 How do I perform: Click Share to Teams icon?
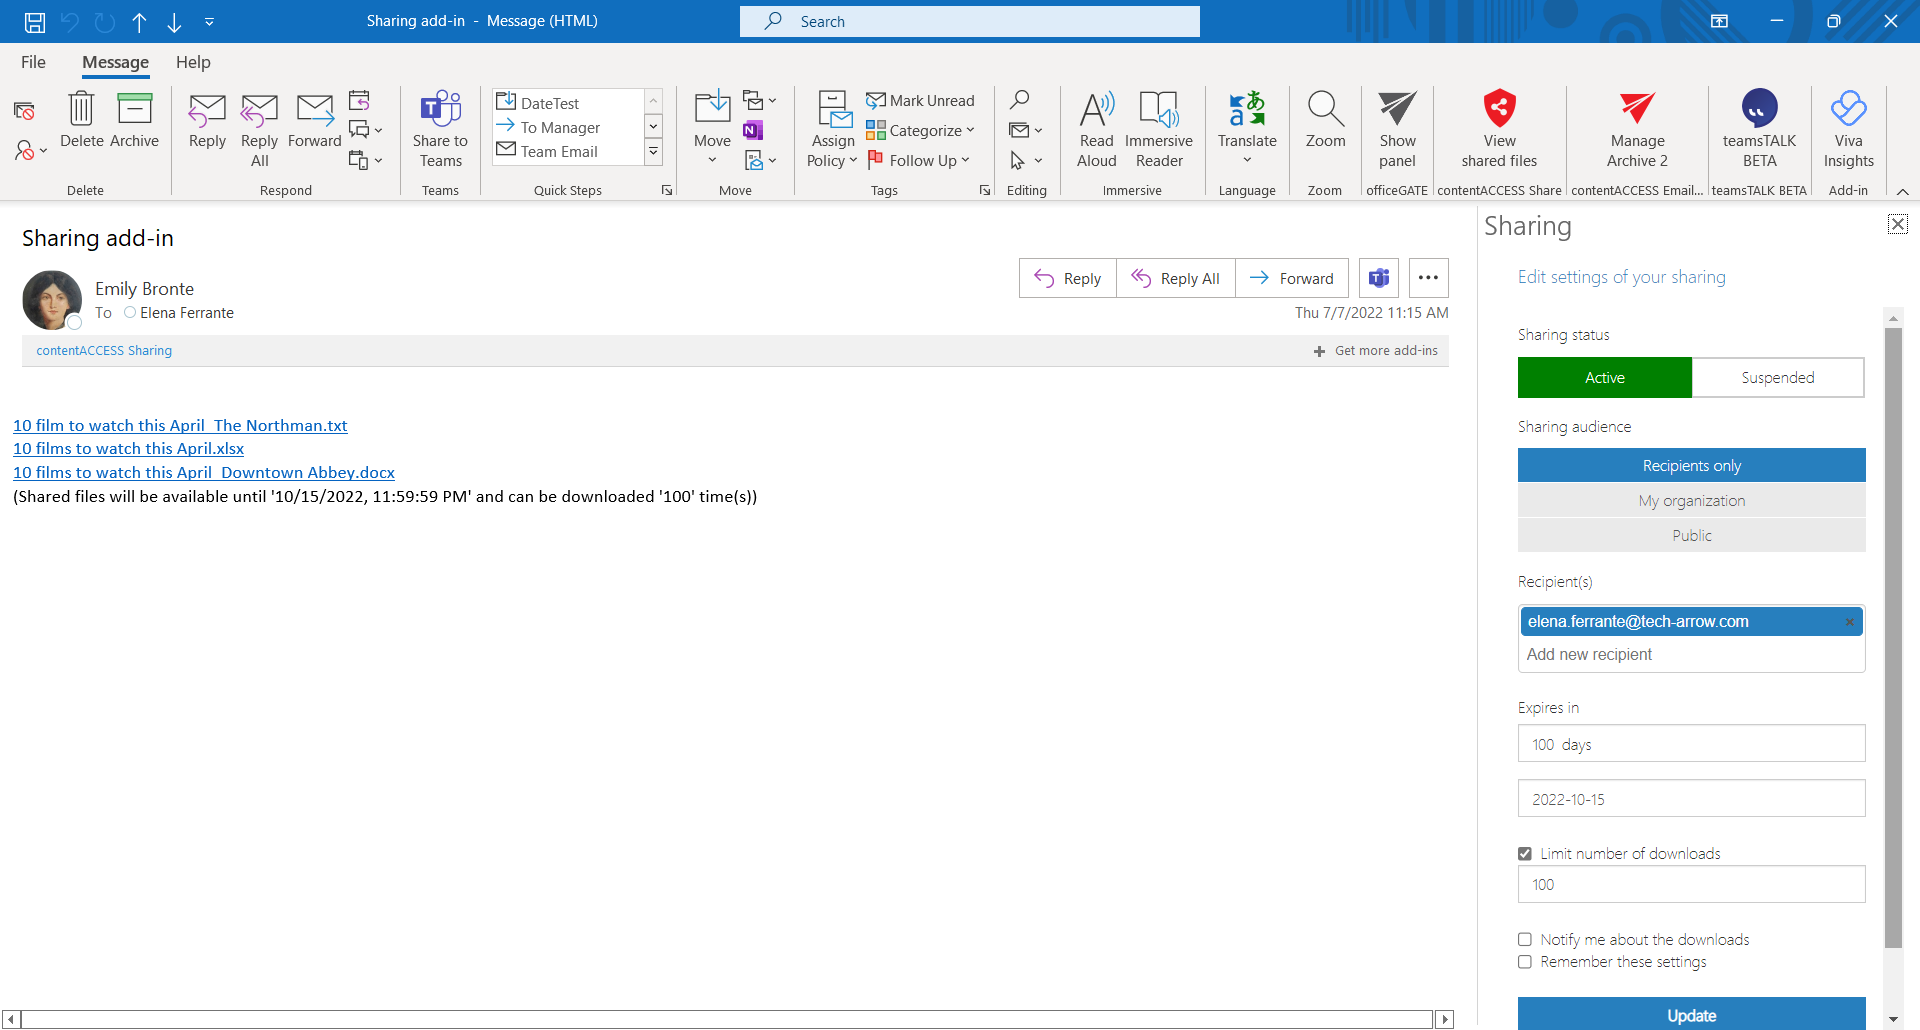pyautogui.click(x=440, y=109)
